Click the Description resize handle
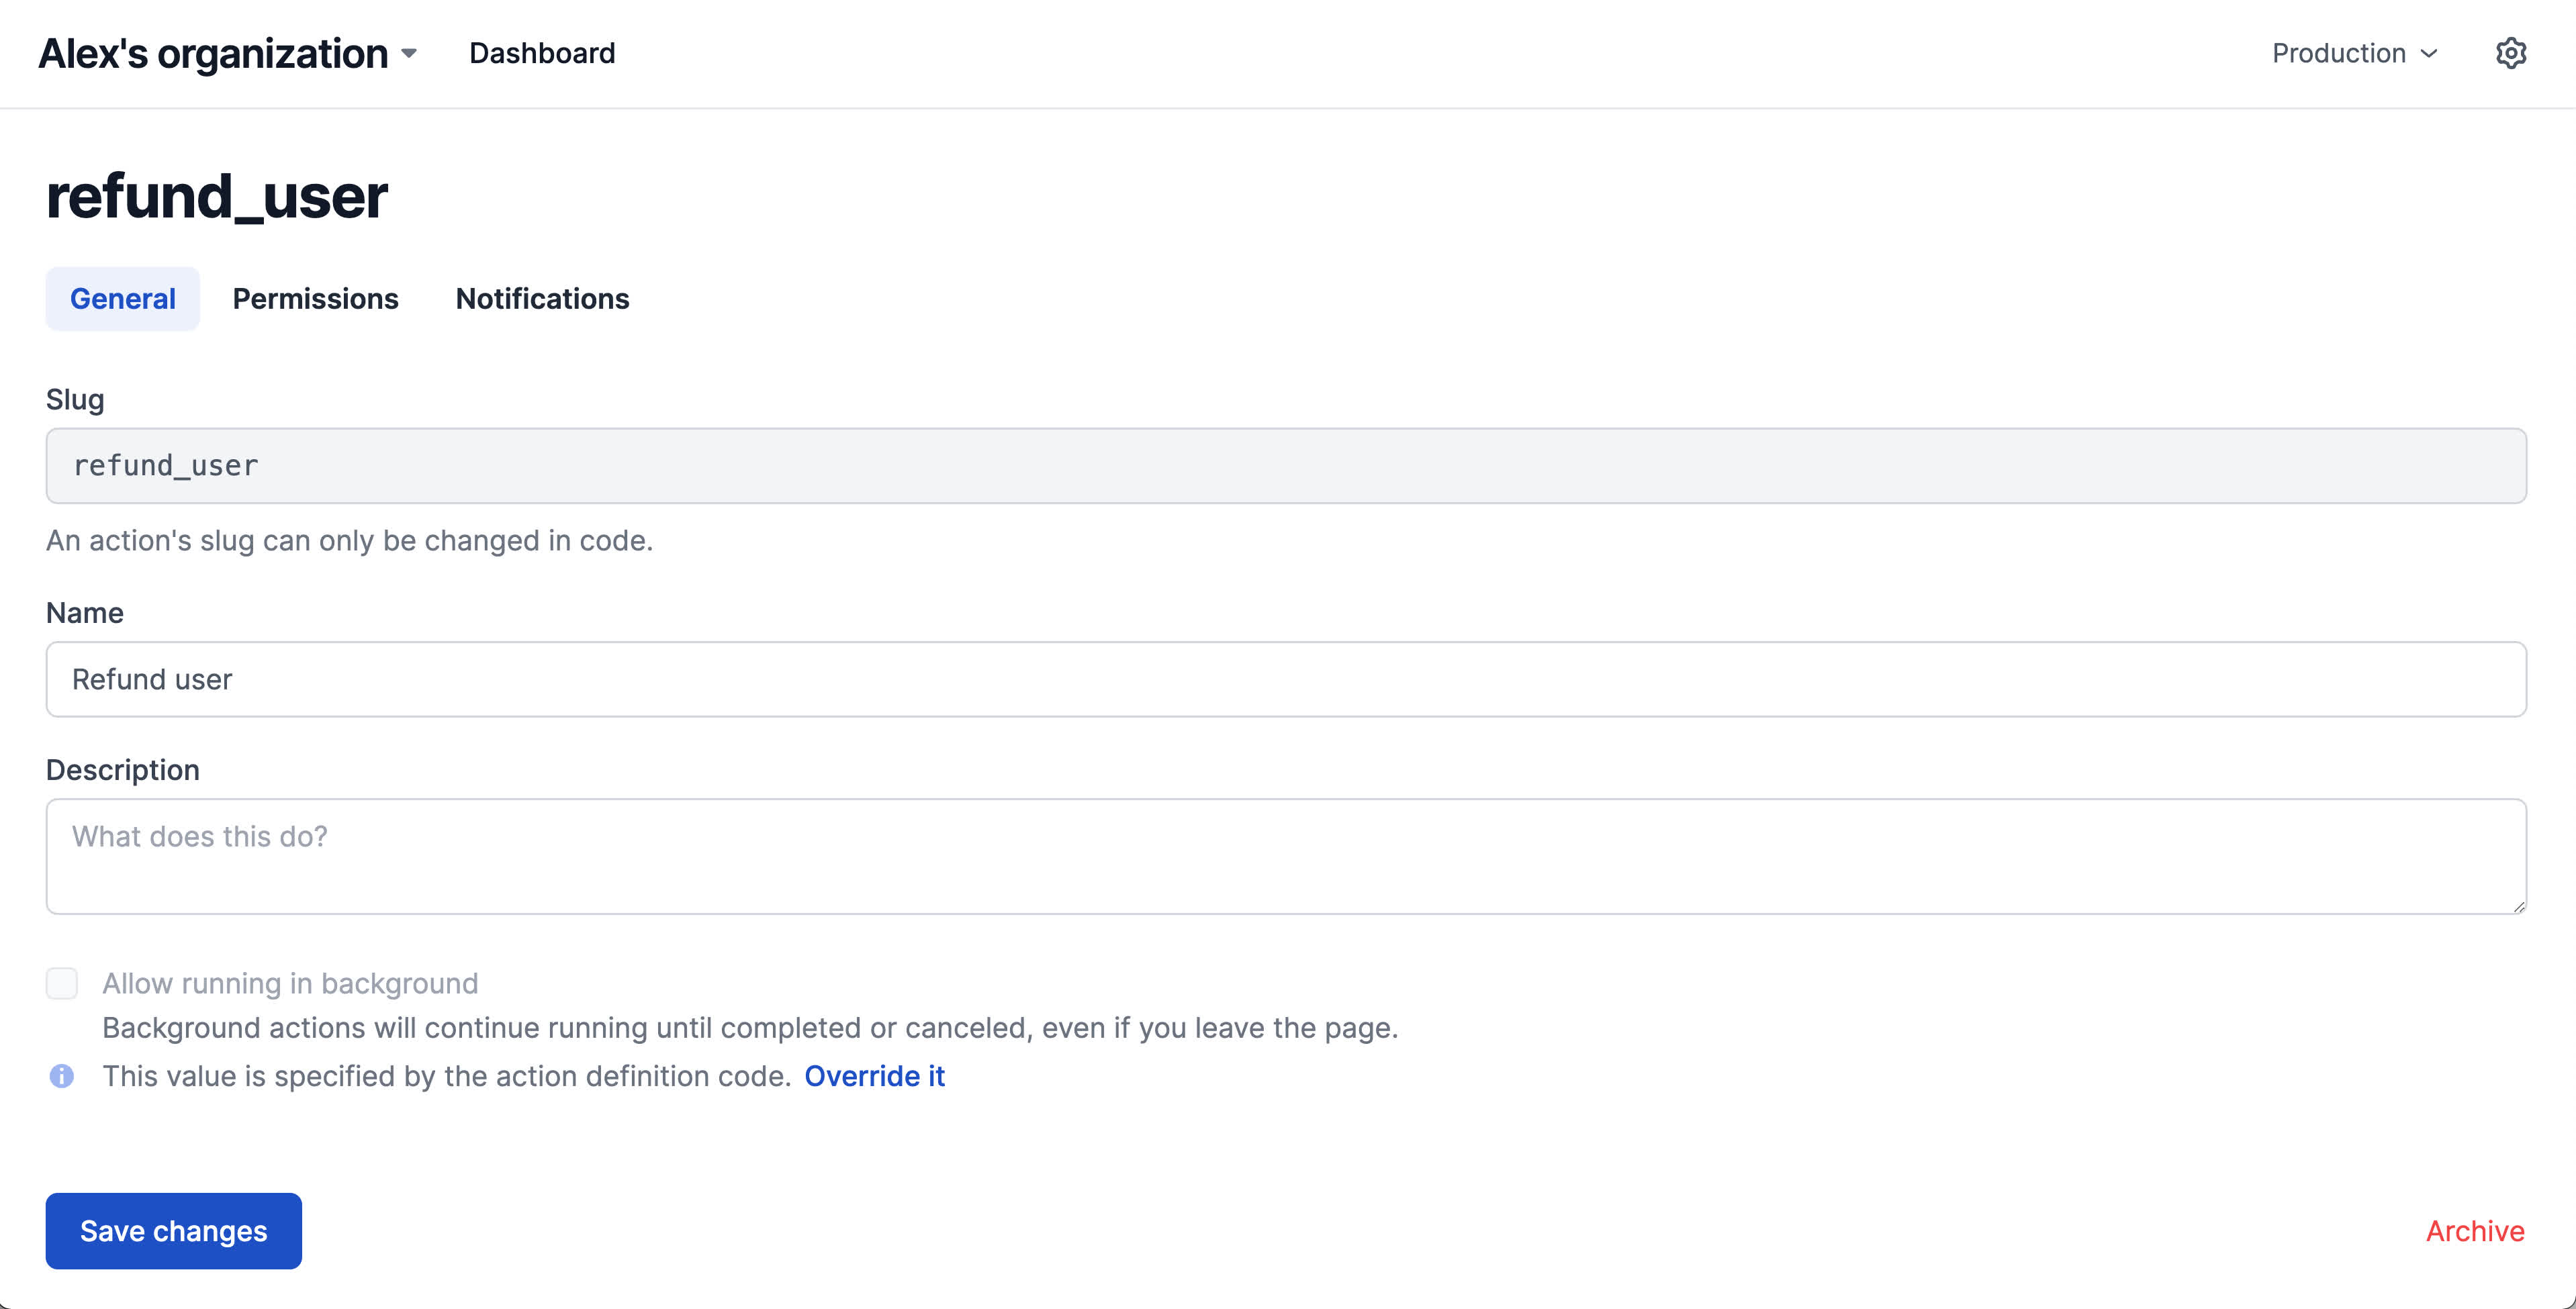Screen dimensions: 2576x1309 pos(2518,906)
